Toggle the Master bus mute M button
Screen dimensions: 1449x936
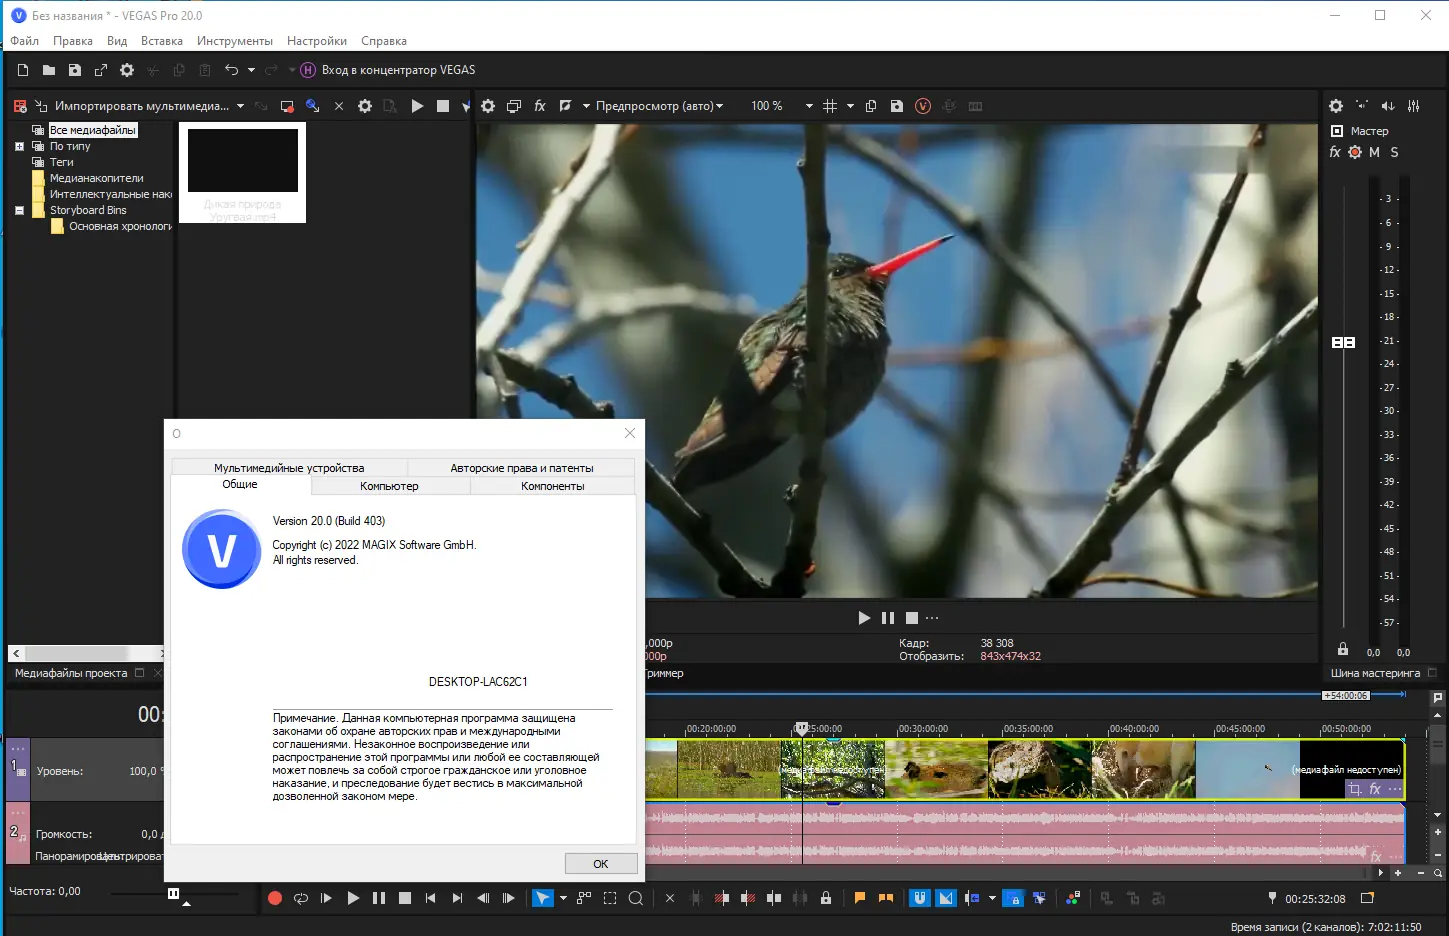point(1374,152)
